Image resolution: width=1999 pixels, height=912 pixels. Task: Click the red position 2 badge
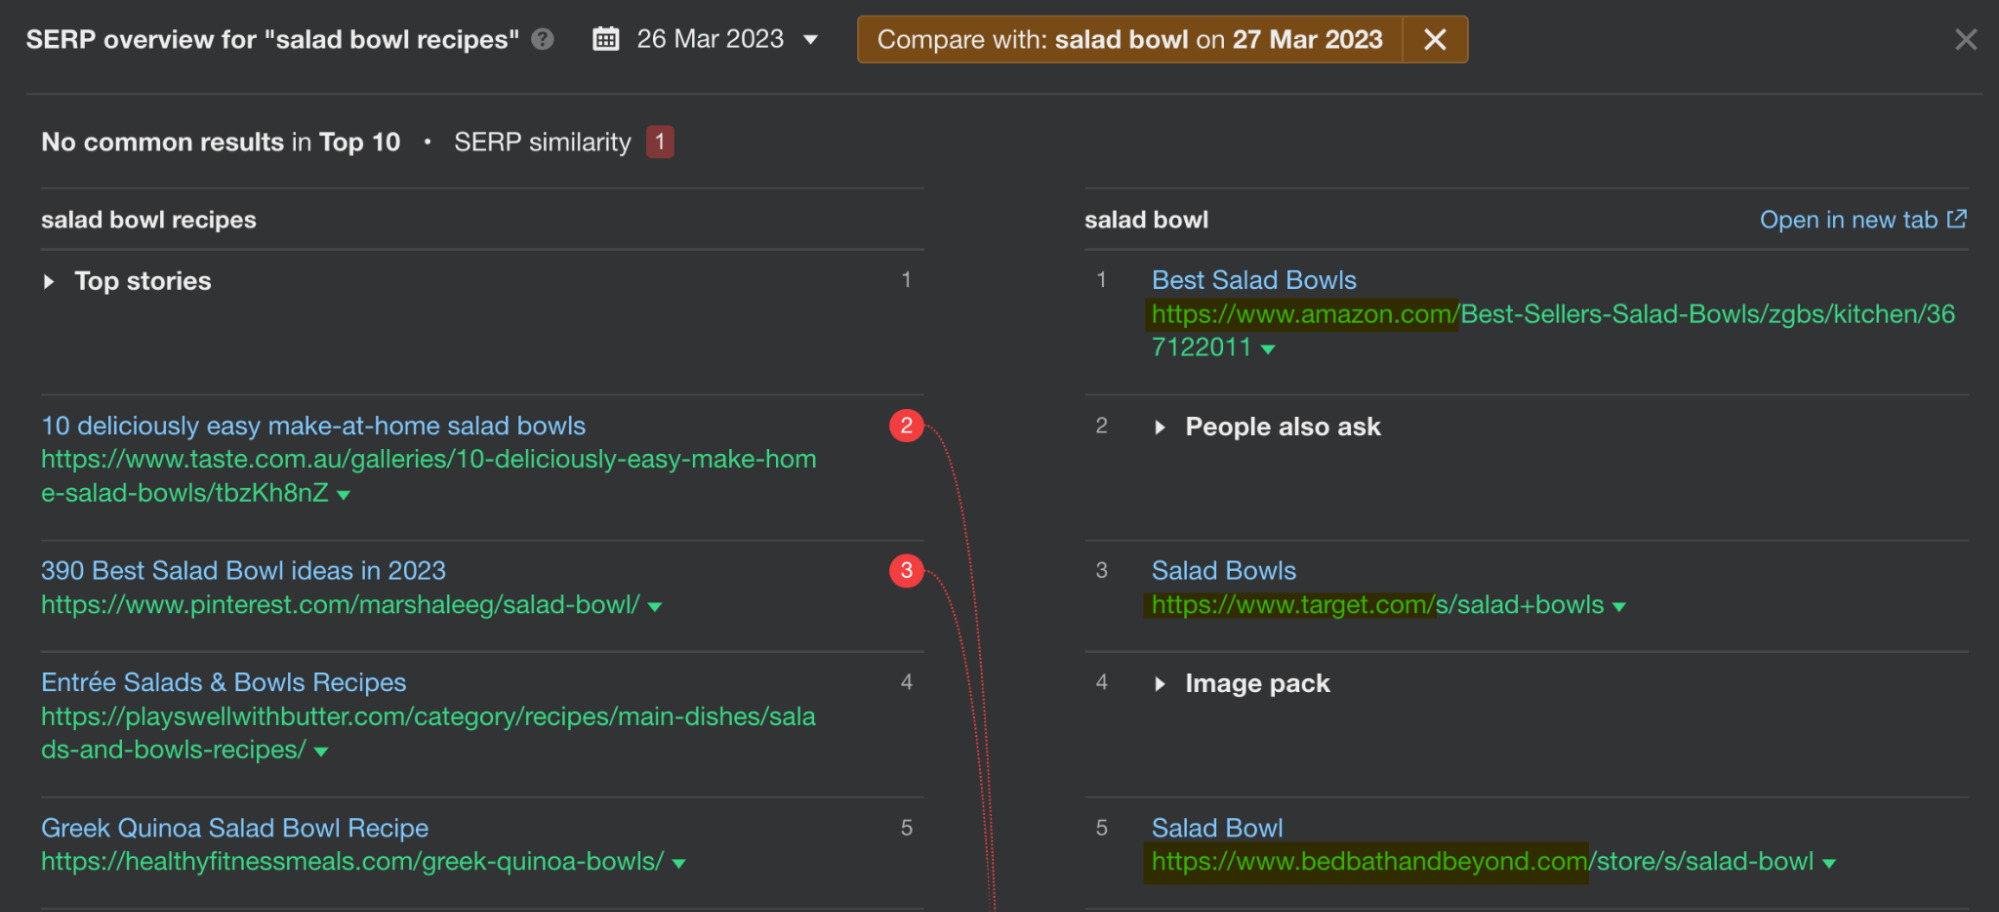coord(906,425)
